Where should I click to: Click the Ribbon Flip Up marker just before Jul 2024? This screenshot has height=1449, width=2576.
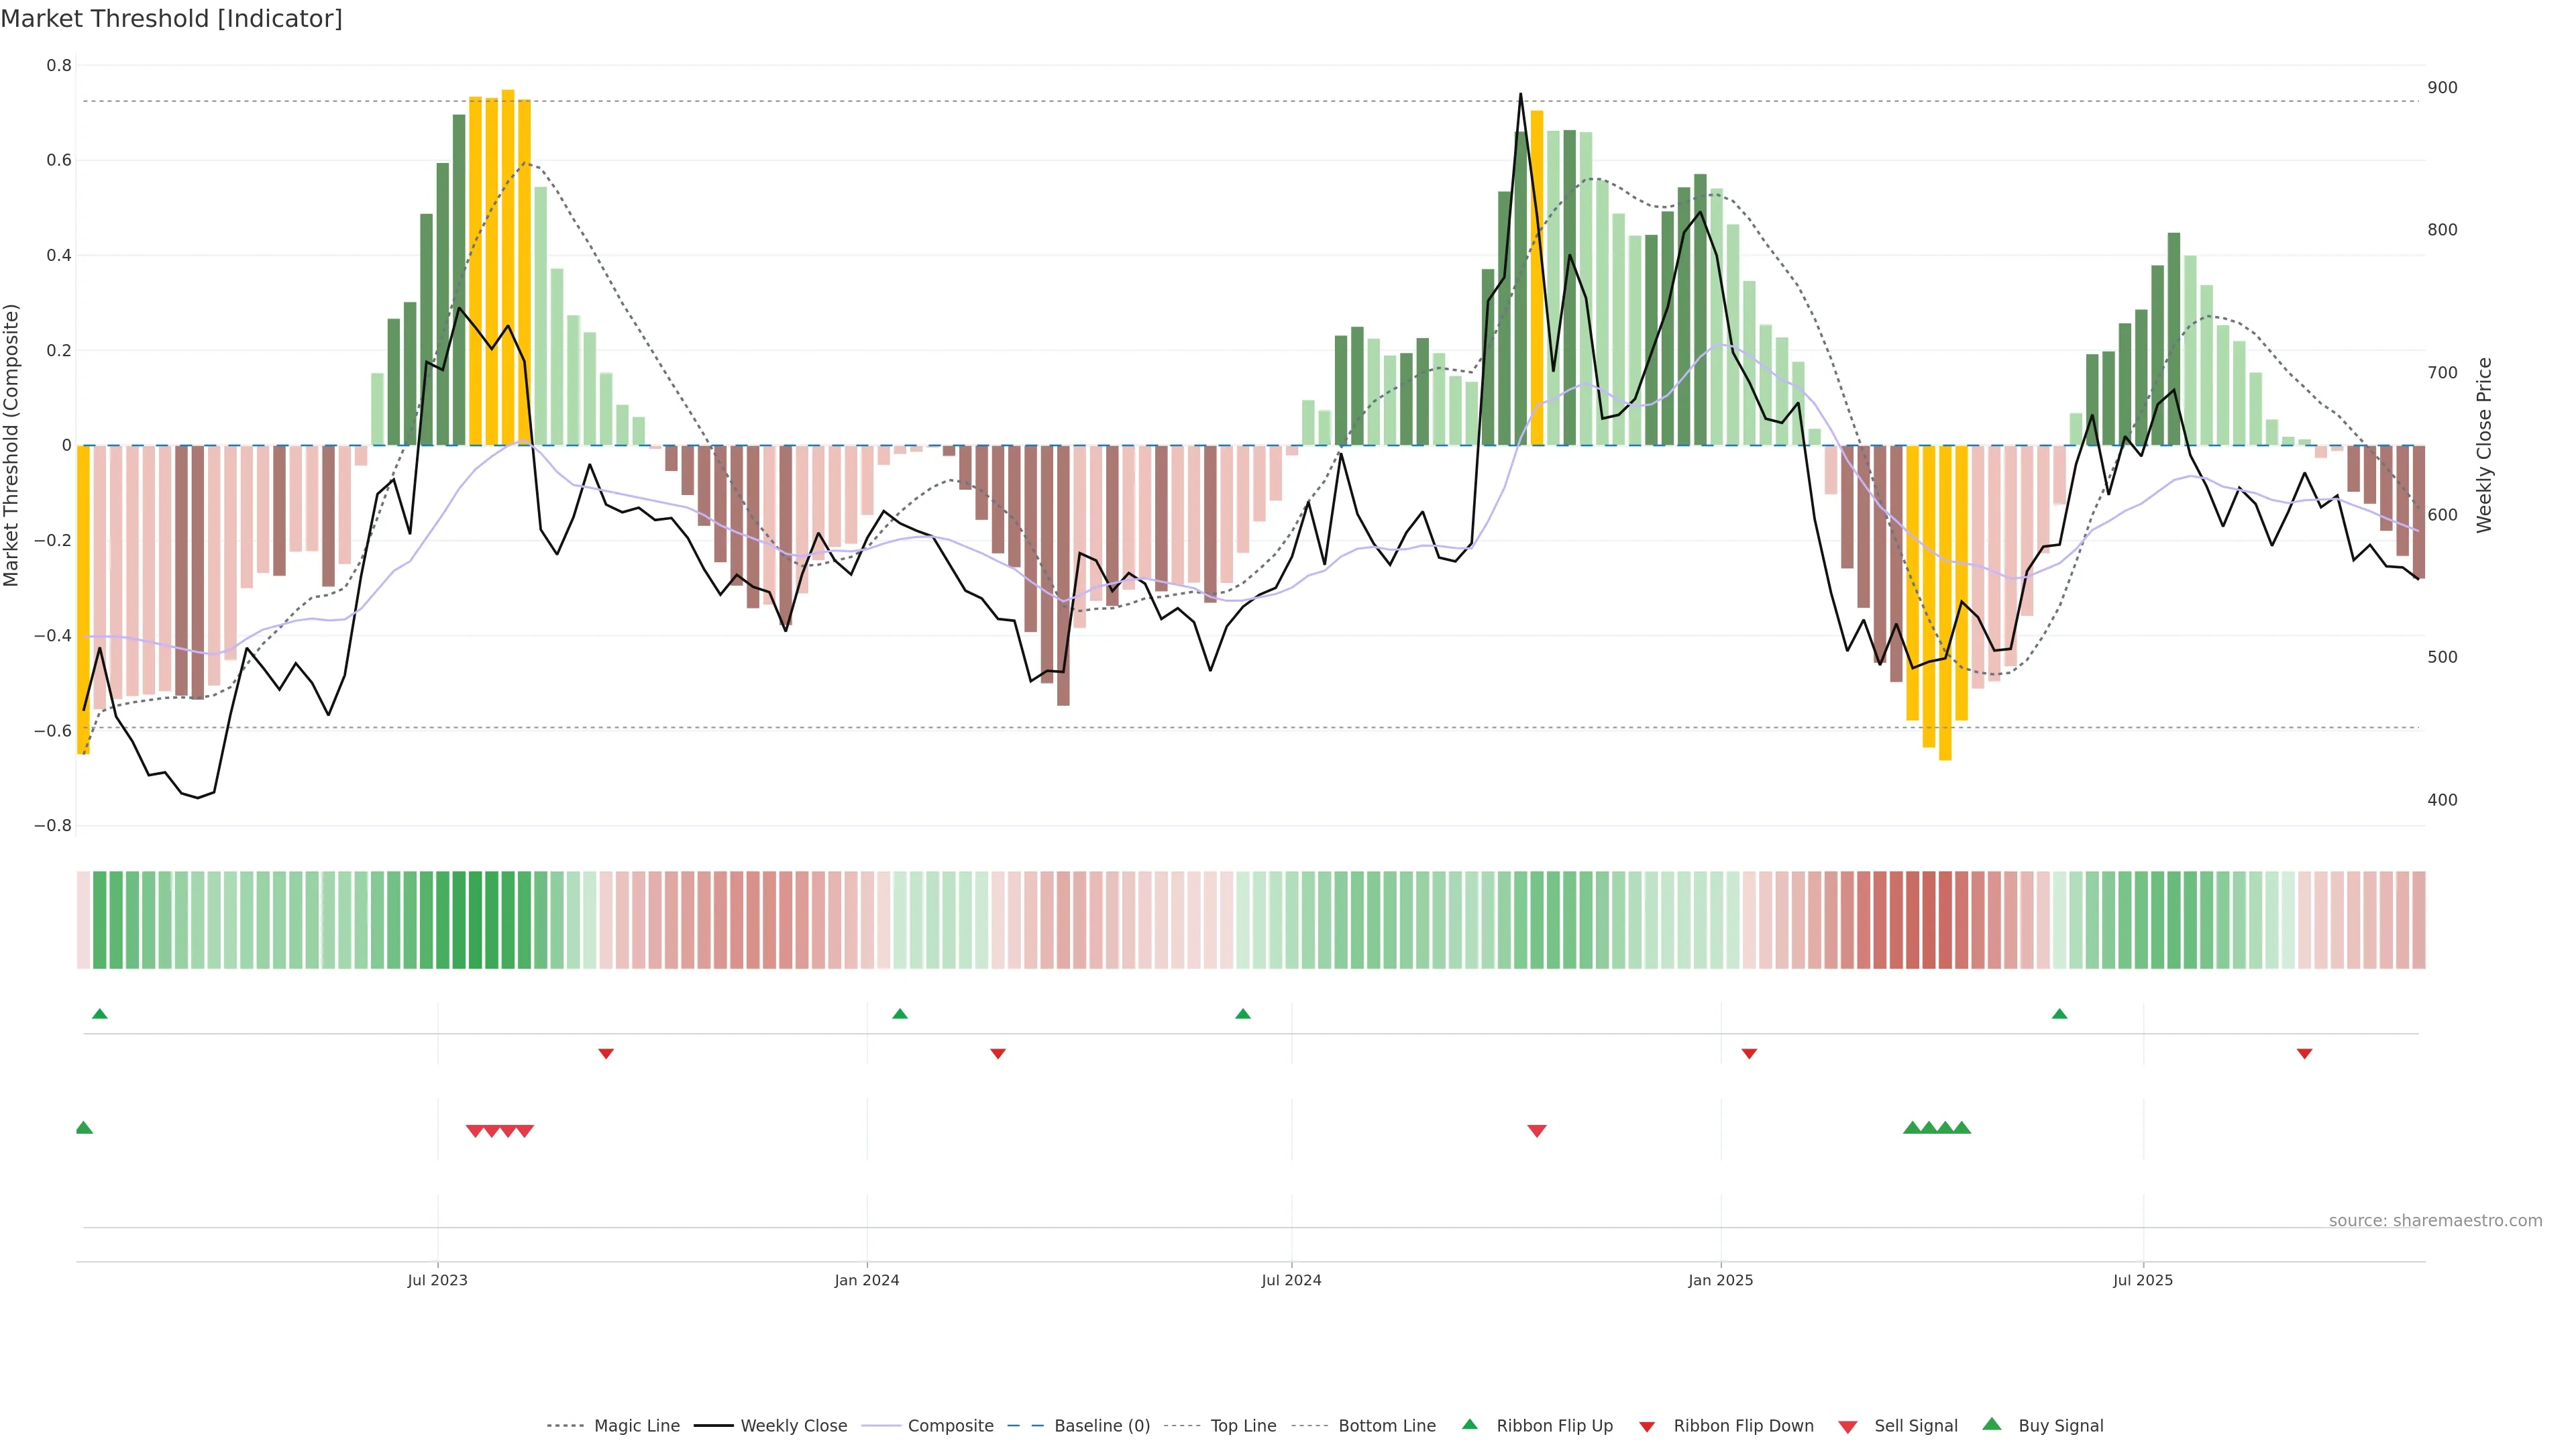[x=1243, y=1014]
